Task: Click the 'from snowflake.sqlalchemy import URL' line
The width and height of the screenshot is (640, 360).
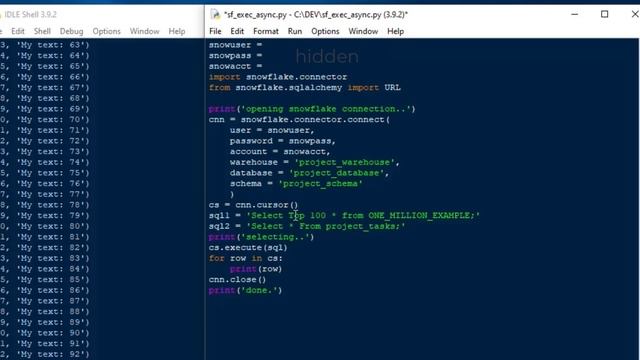Action: [x=304, y=88]
